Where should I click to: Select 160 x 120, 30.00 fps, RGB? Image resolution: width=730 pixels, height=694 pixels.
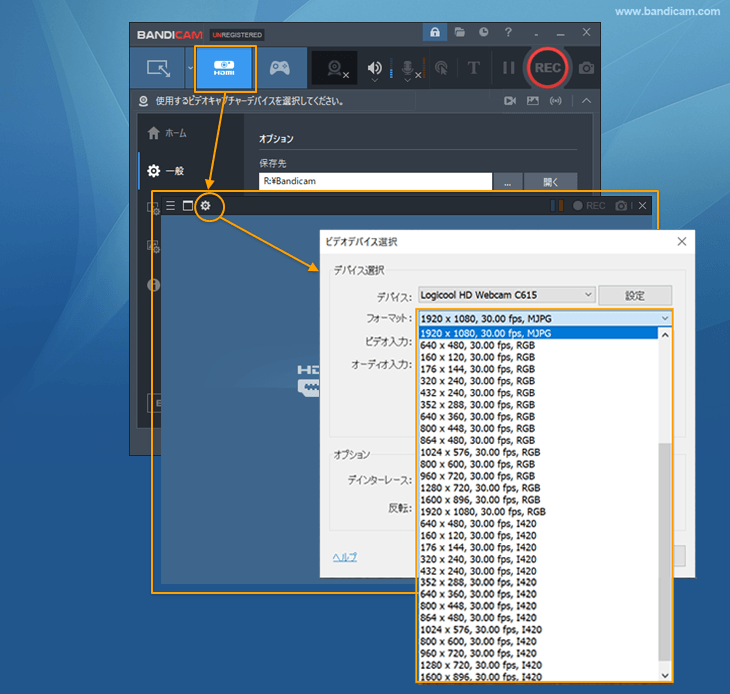click(x=538, y=357)
